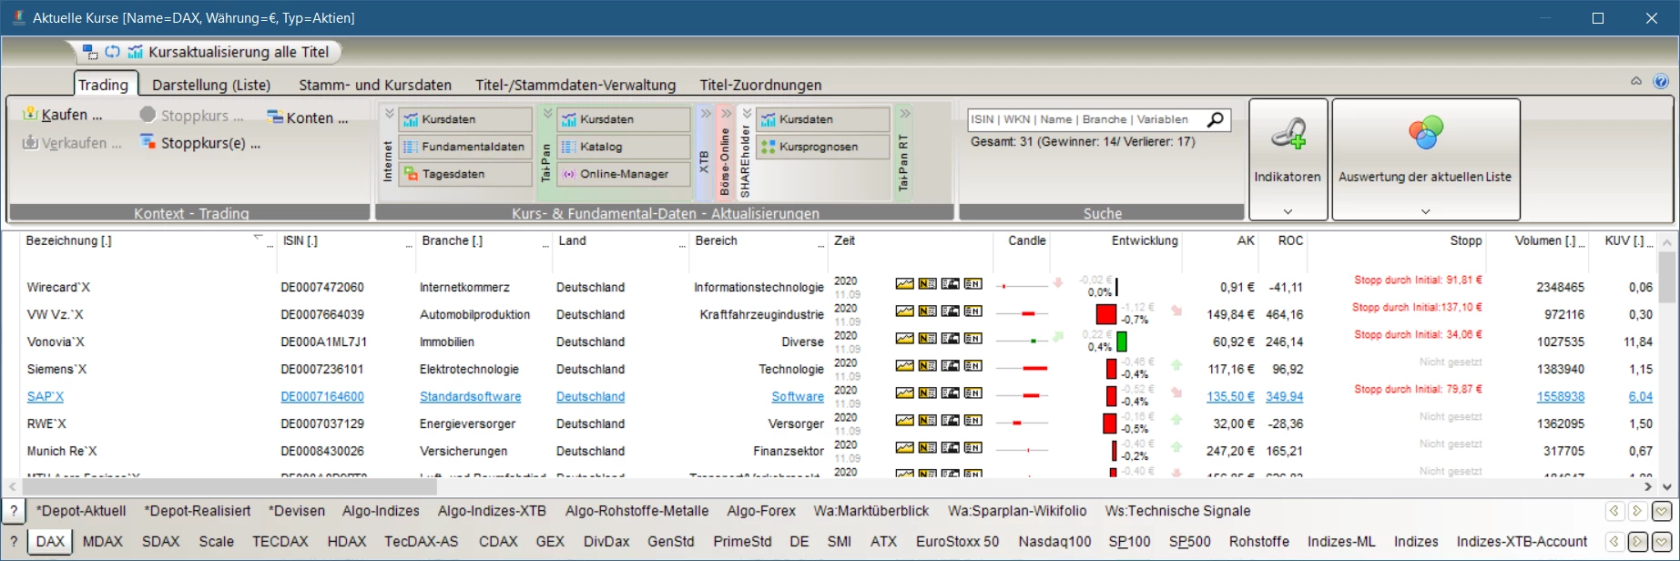1680x561 pixels.
Task: Open the Konten accounts dialog
Action: tap(308, 118)
